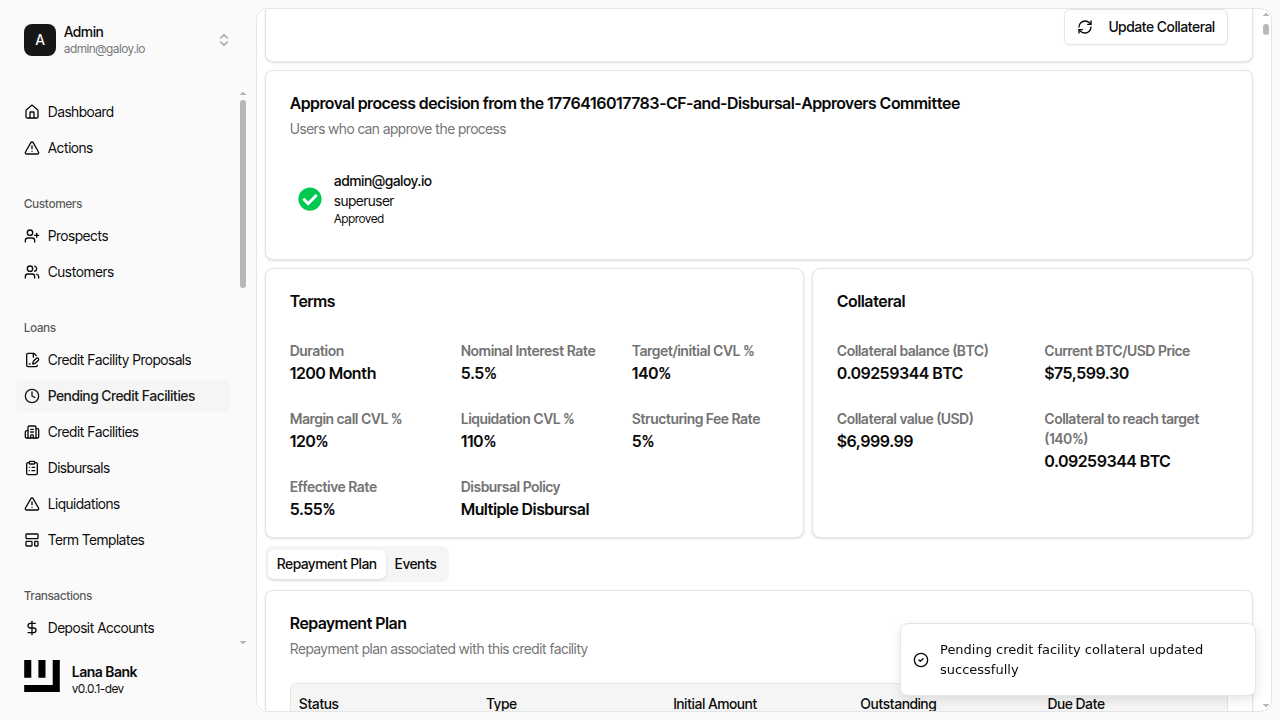Click the Lana Bank logo
The width and height of the screenshot is (1280, 720).
[x=42, y=676]
